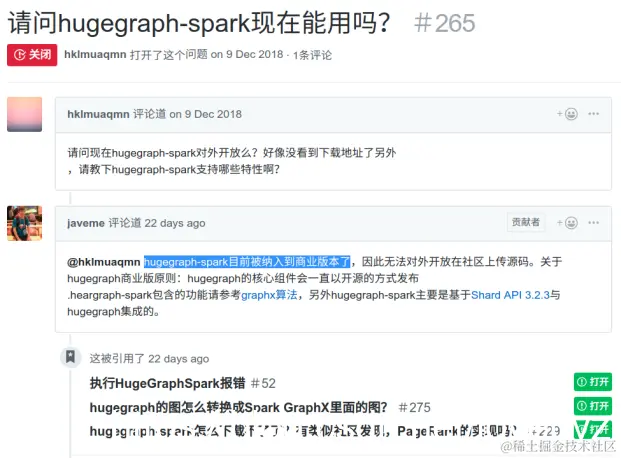Open more options on hklmuaqmn's comment

pos(593,114)
